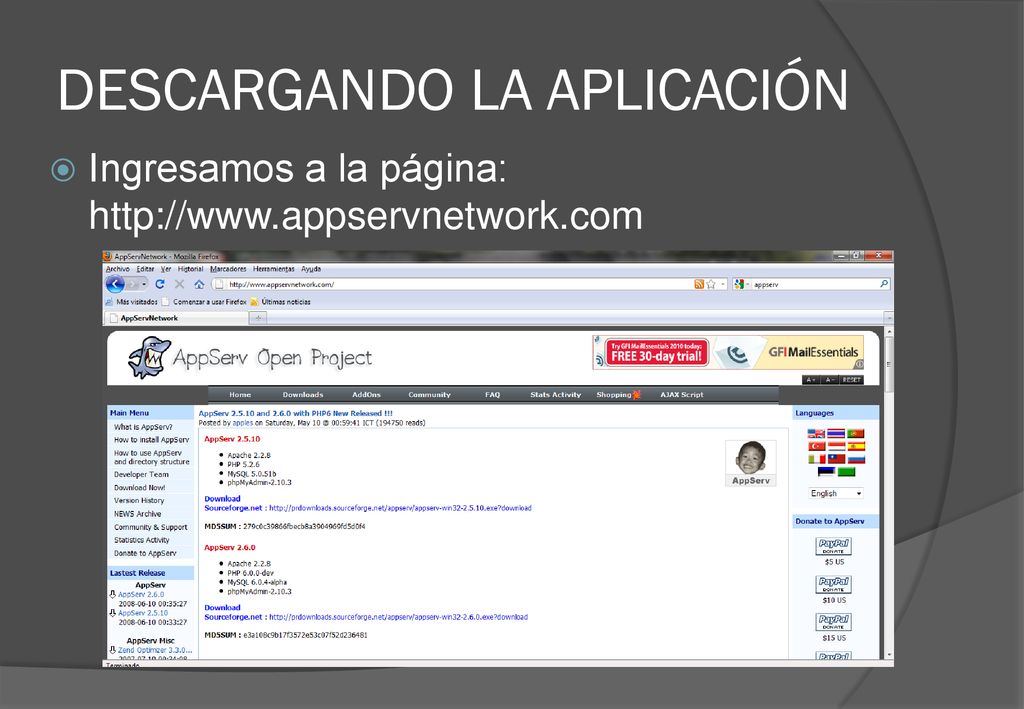Select the Turkey flag language icon

(x=816, y=447)
